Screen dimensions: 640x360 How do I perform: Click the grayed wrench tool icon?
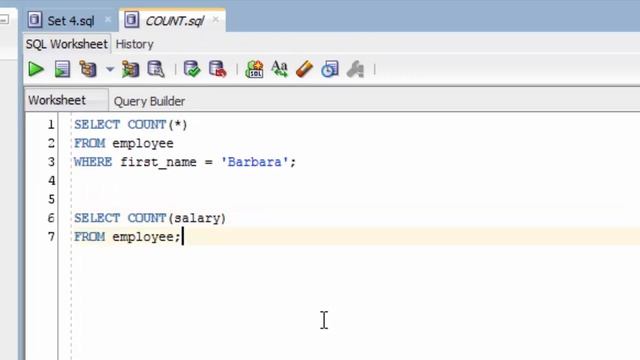355,69
